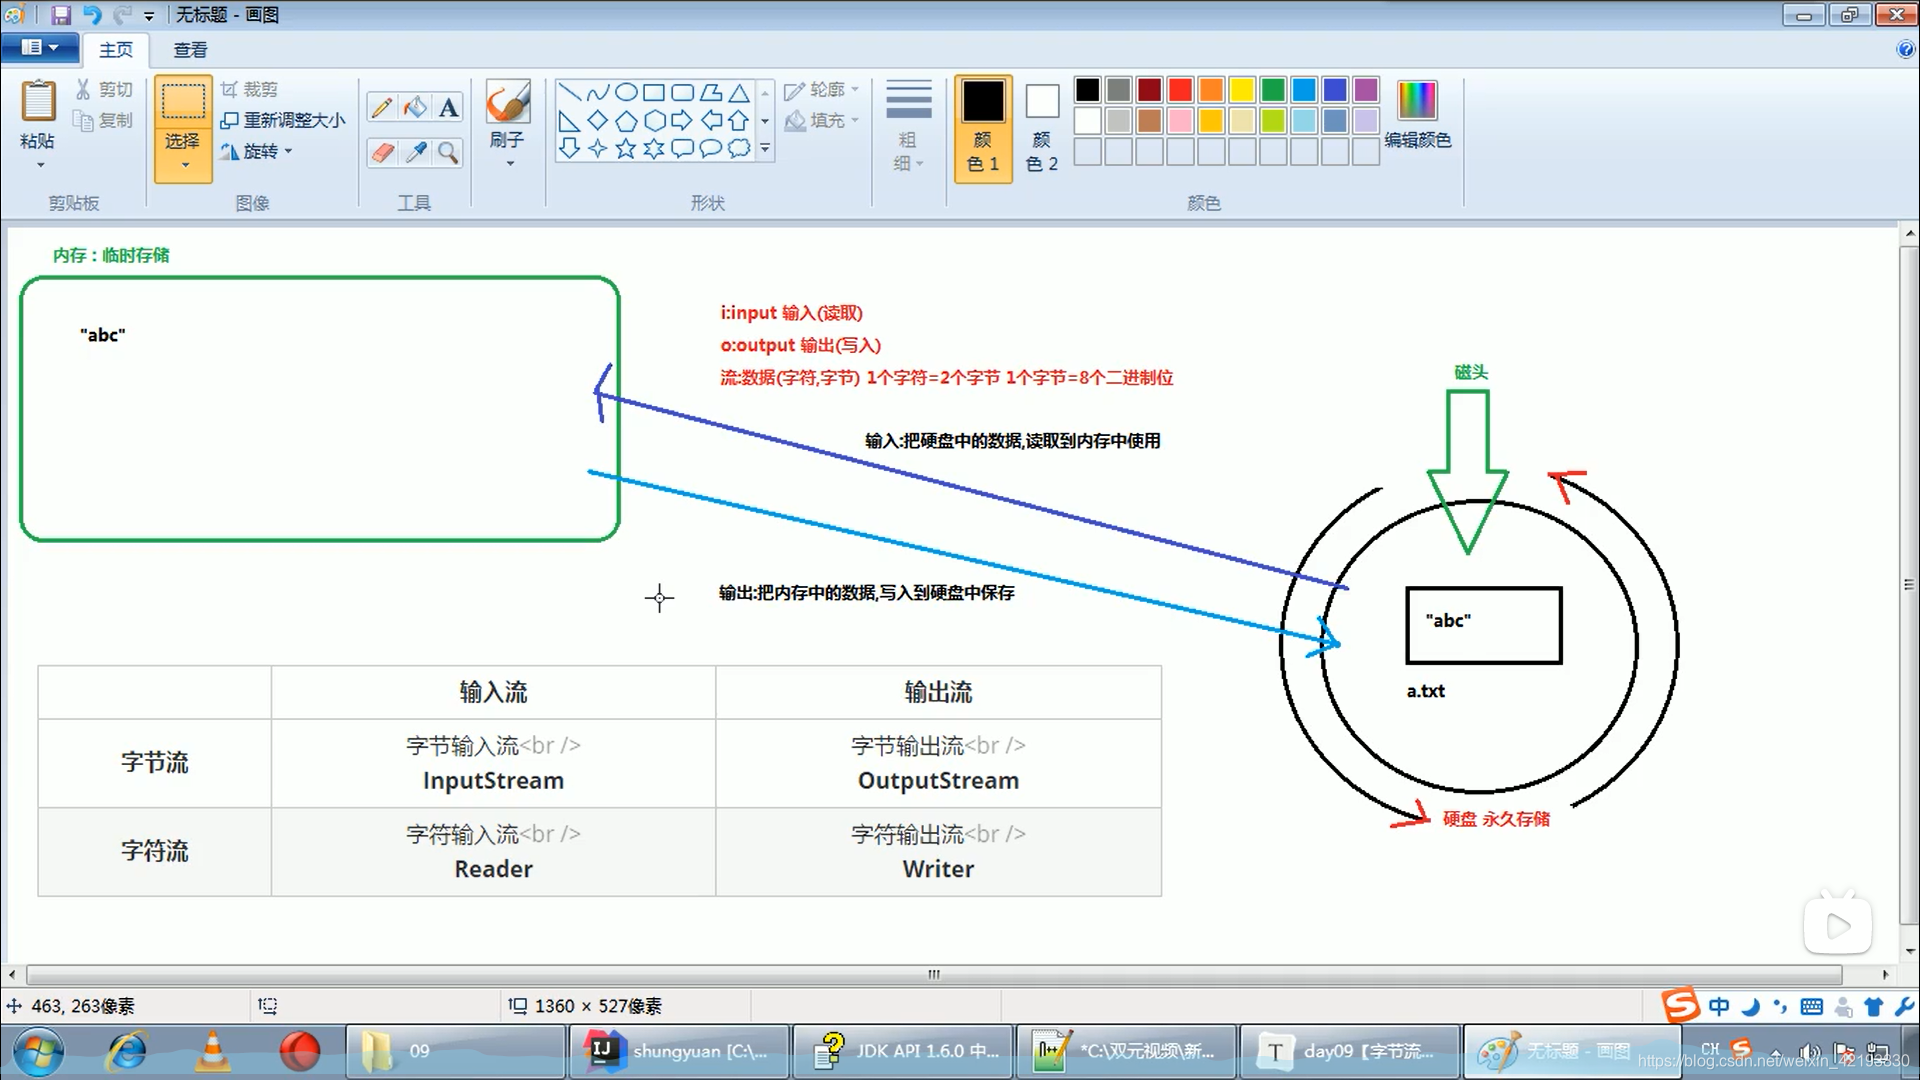Click Save icon in quick access toolbar
The width and height of the screenshot is (1920, 1080).
[61, 15]
